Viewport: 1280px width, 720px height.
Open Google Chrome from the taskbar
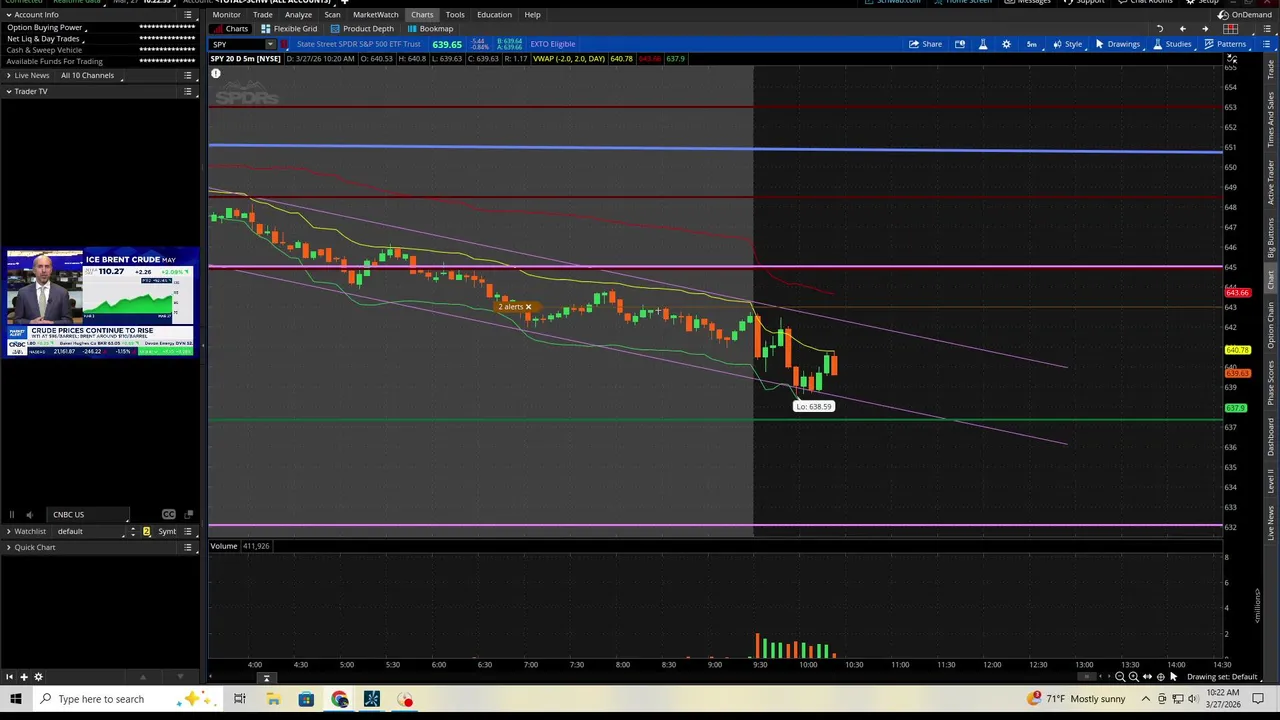coord(339,699)
